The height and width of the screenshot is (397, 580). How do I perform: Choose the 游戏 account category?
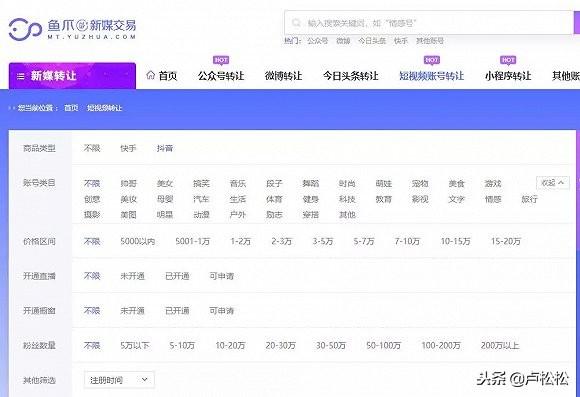tap(493, 184)
